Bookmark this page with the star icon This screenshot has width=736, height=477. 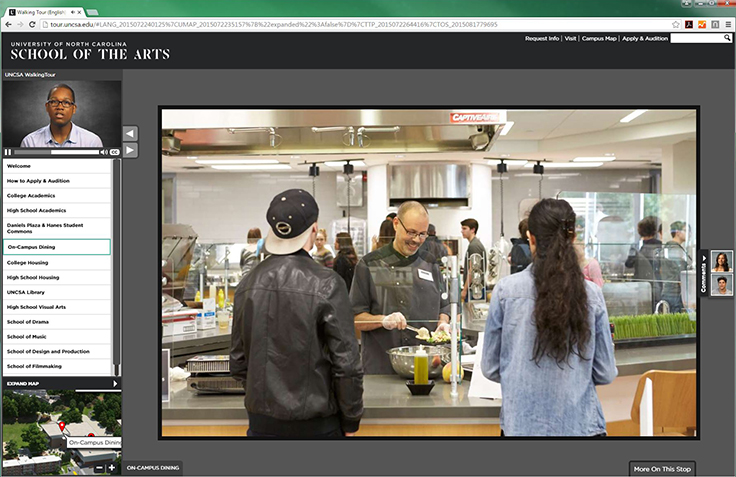(x=676, y=24)
